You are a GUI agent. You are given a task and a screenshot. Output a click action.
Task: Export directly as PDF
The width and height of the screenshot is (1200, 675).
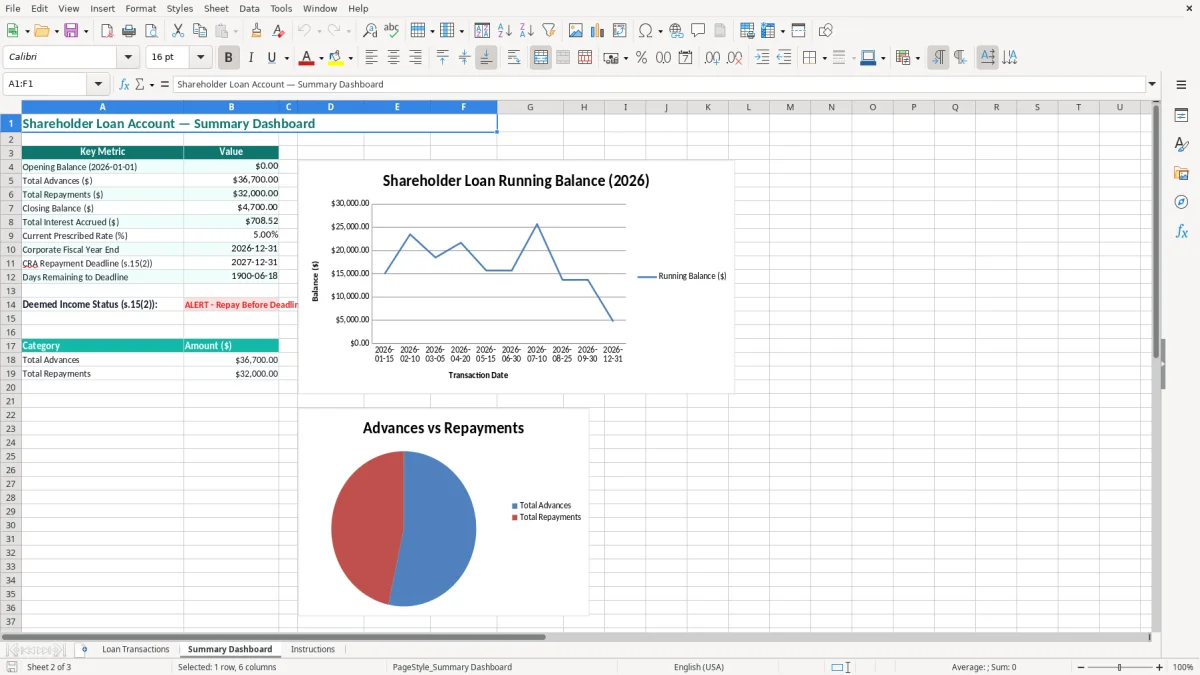(107, 31)
